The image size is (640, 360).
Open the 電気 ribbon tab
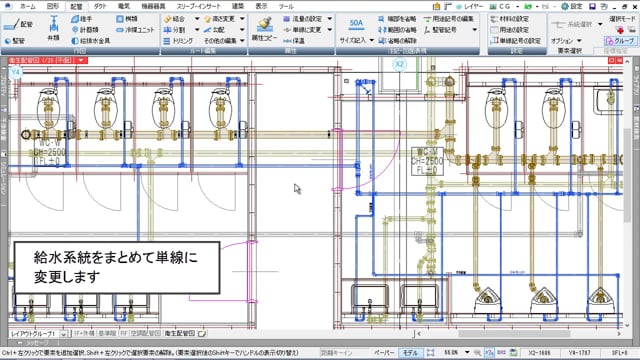coord(123,7)
